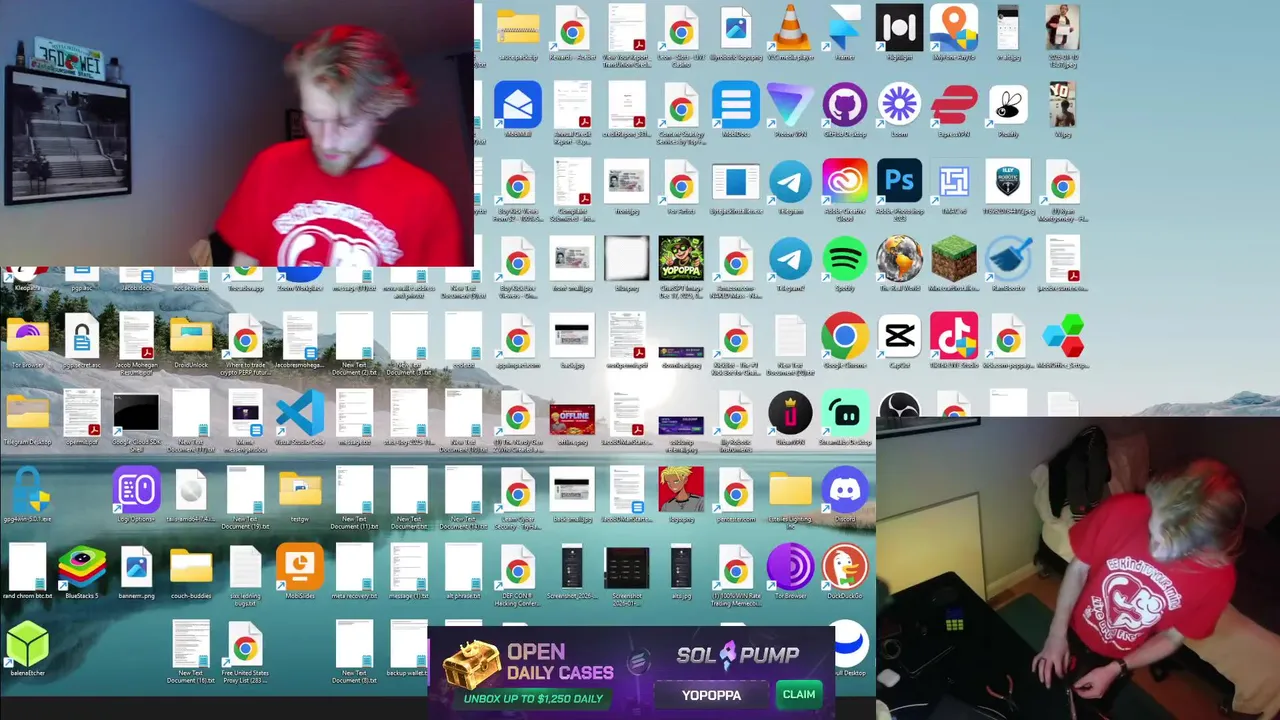Launch the MobiDocs shortcut

tap(736, 105)
